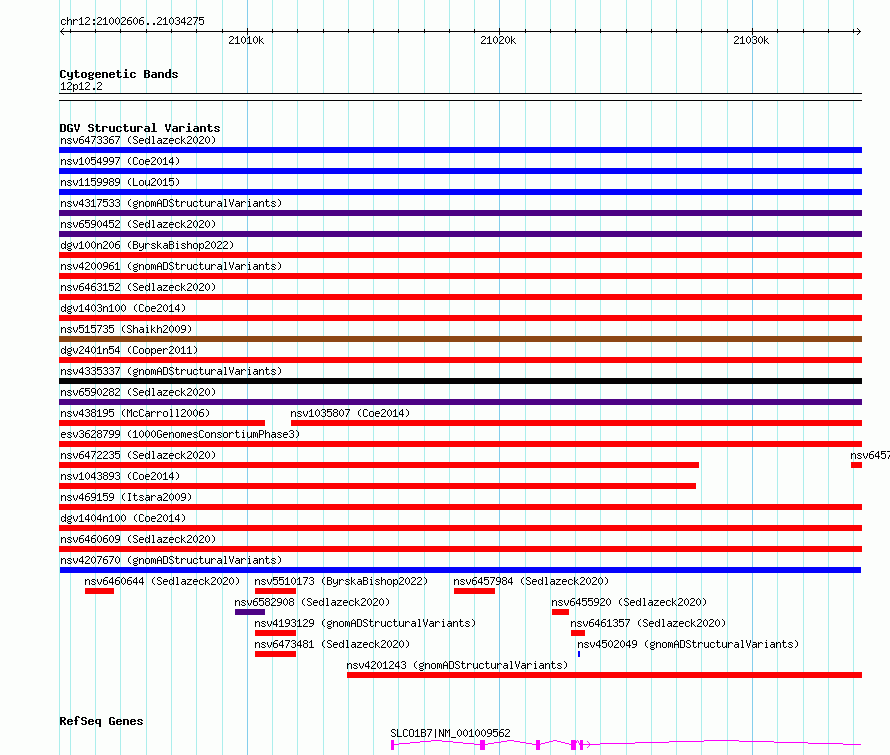Click the SLCO1B7|NM_001009562 gene label
The height and width of the screenshot is (755, 890).
[x=450, y=733]
